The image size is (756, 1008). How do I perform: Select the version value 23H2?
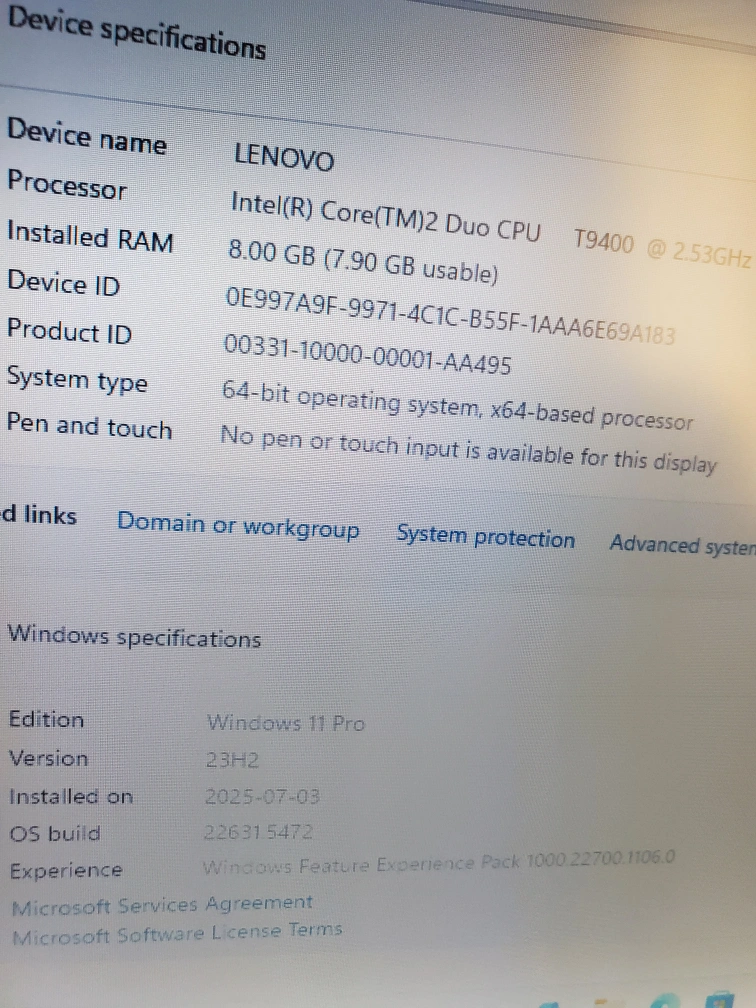click(x=232, y=760)
